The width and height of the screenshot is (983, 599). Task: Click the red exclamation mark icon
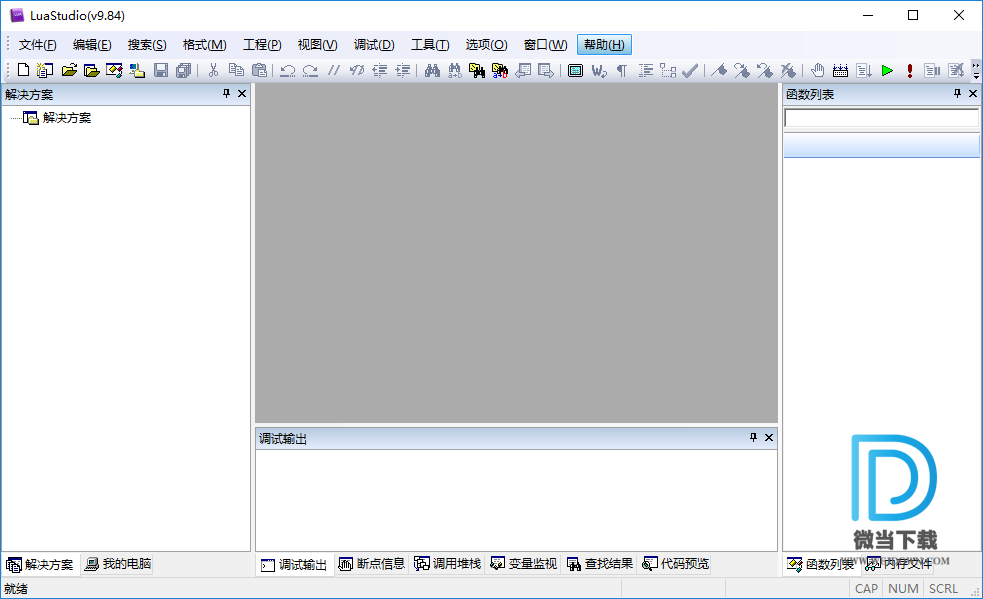(x=909, y=70)
